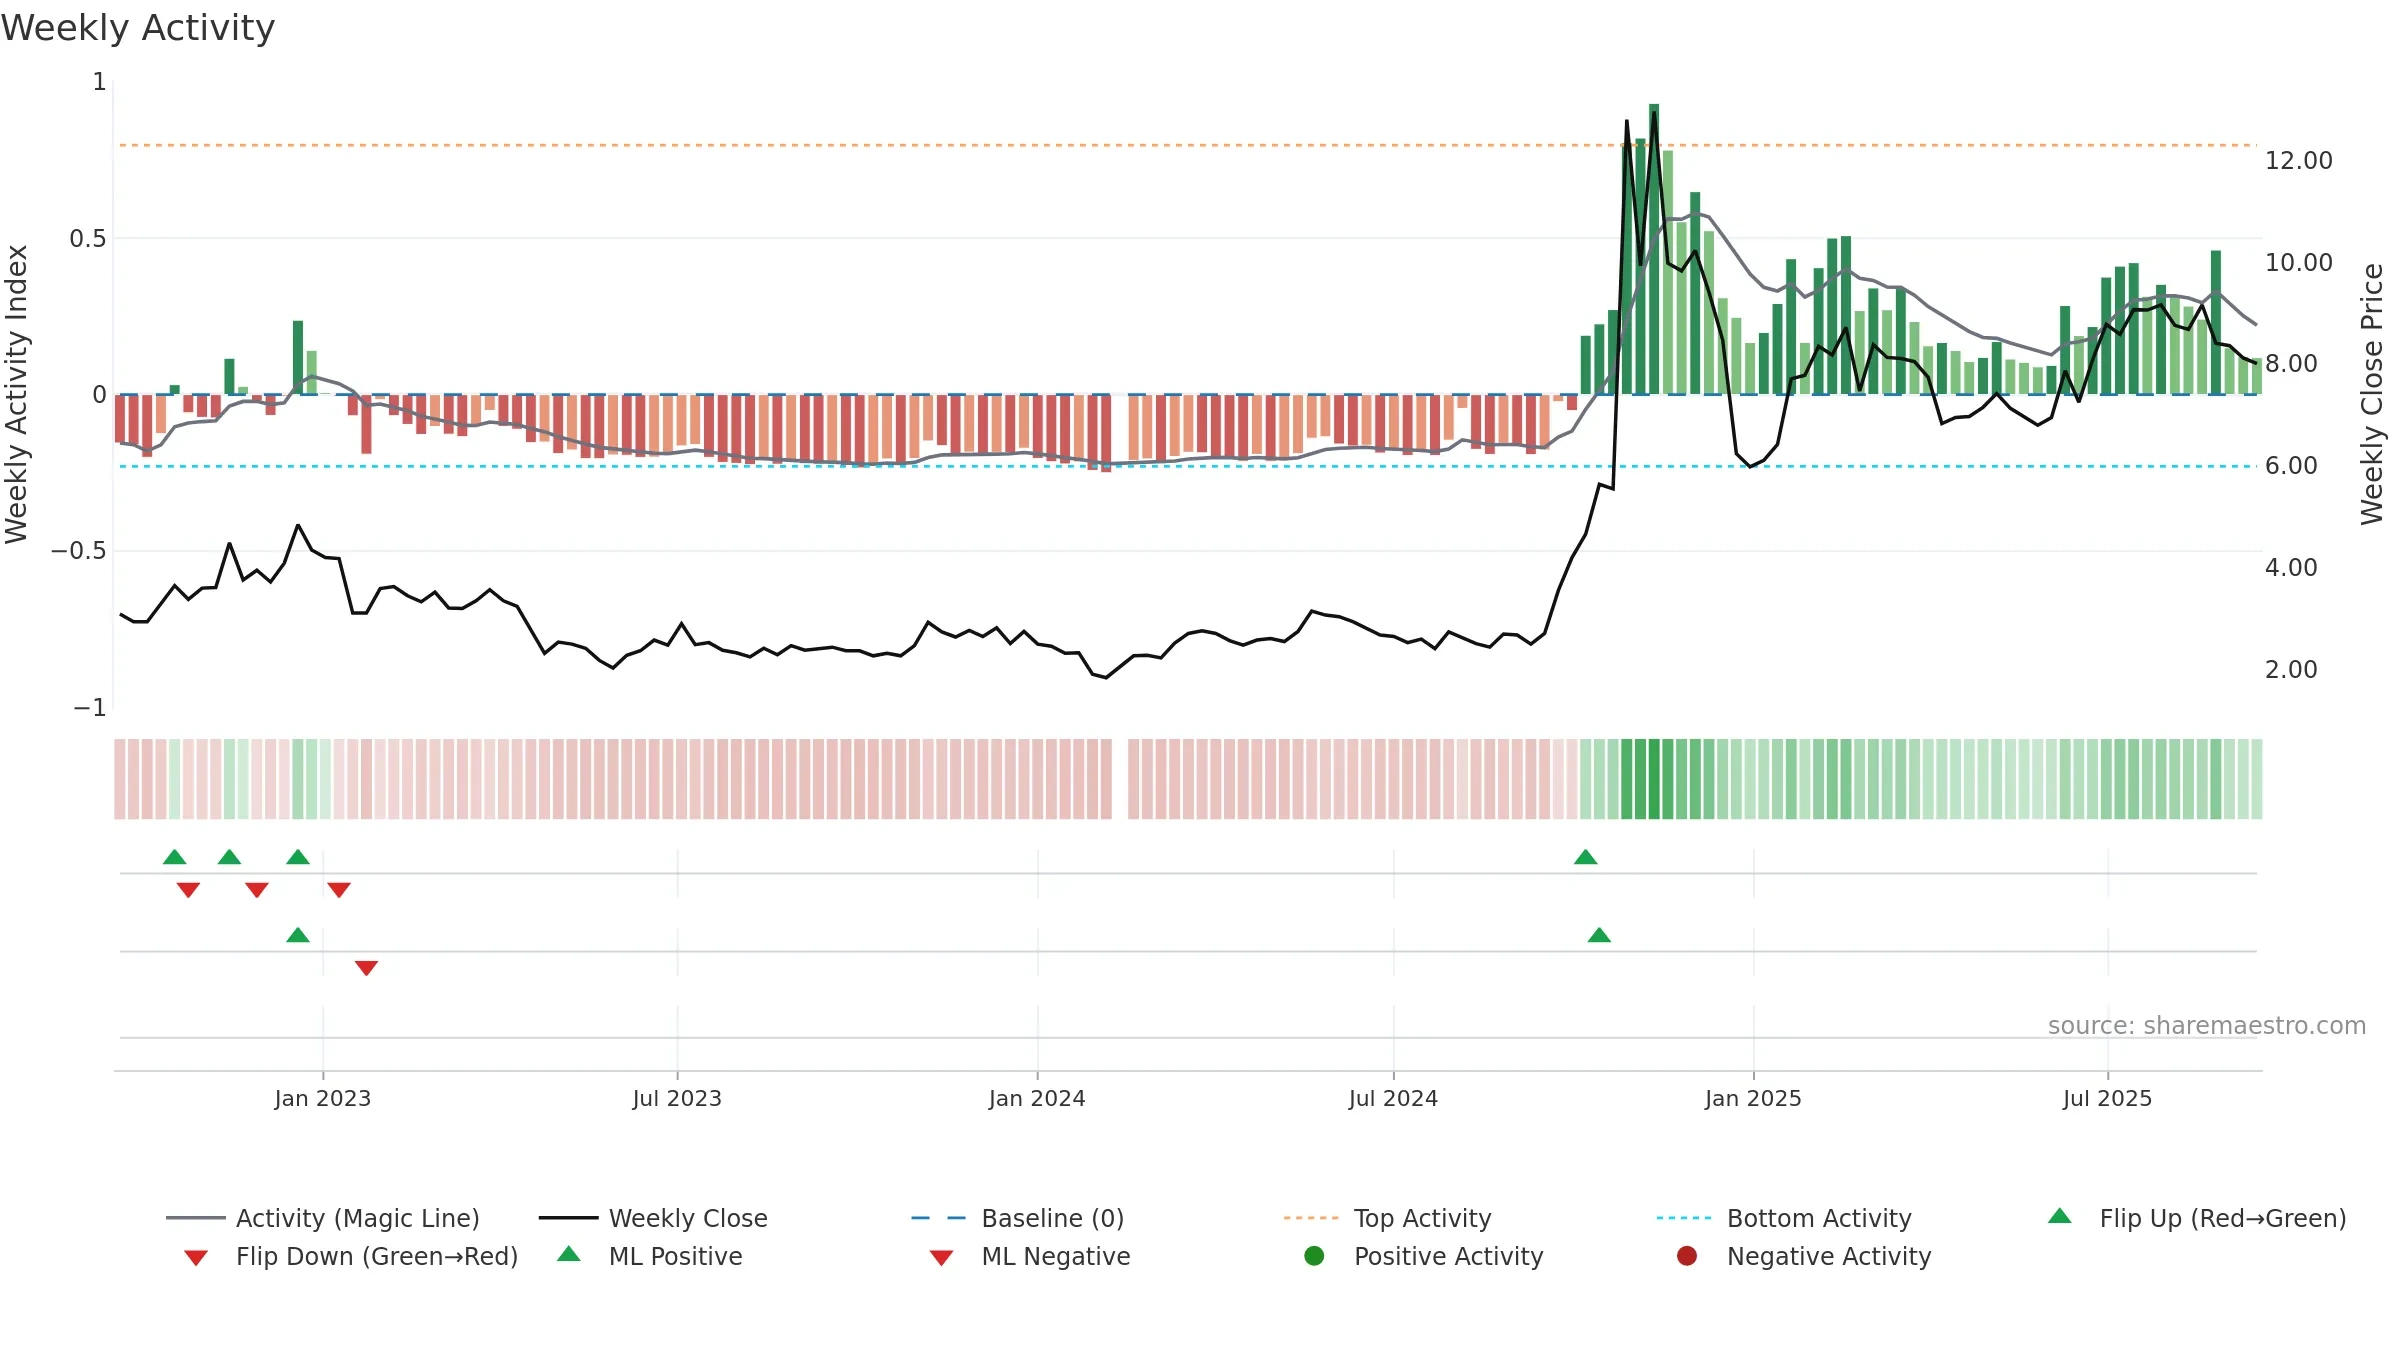Viewport: 2400px width, 1350px height.
Task: Click the 12.00 price axis label
Action: click(2298, 160)
